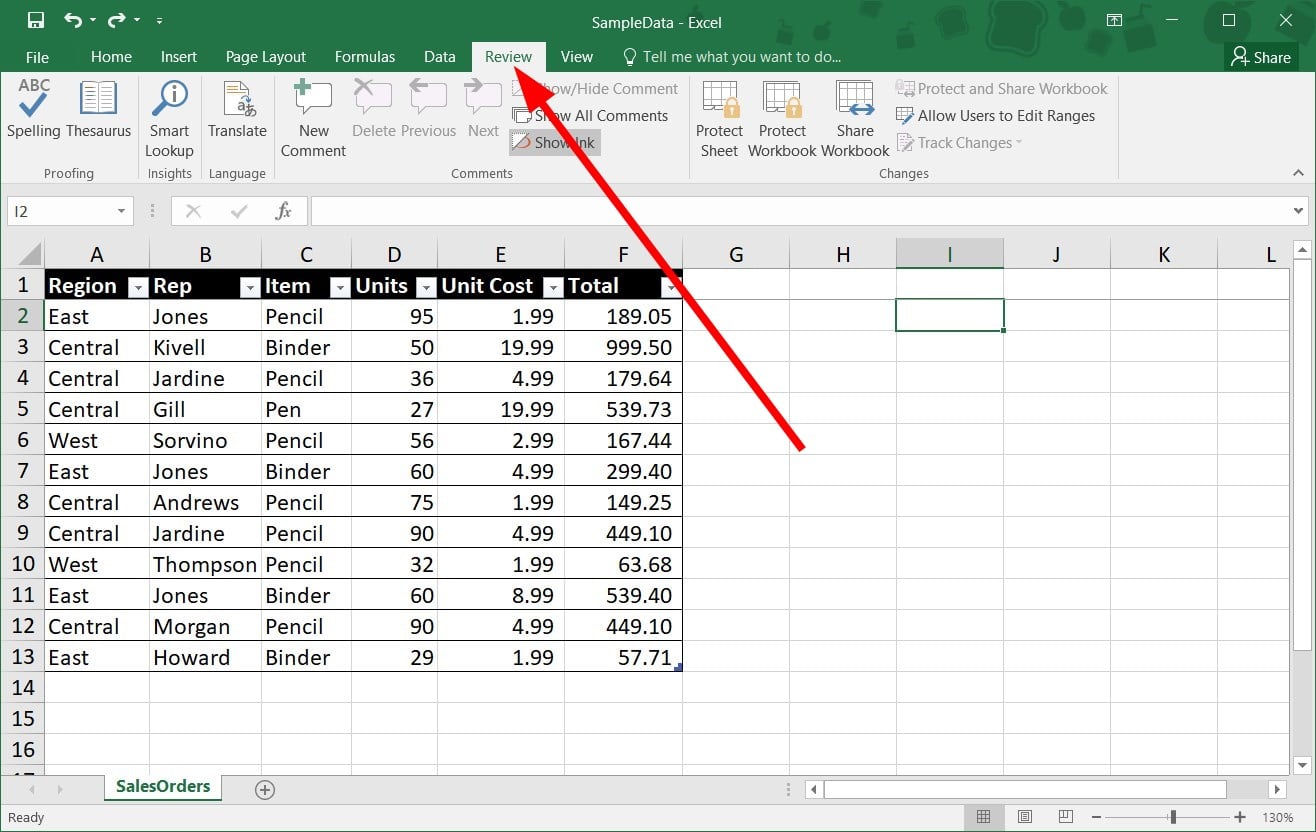Open the Page Layout ribbon tab

pyautogui.click(x=266, y=57)
